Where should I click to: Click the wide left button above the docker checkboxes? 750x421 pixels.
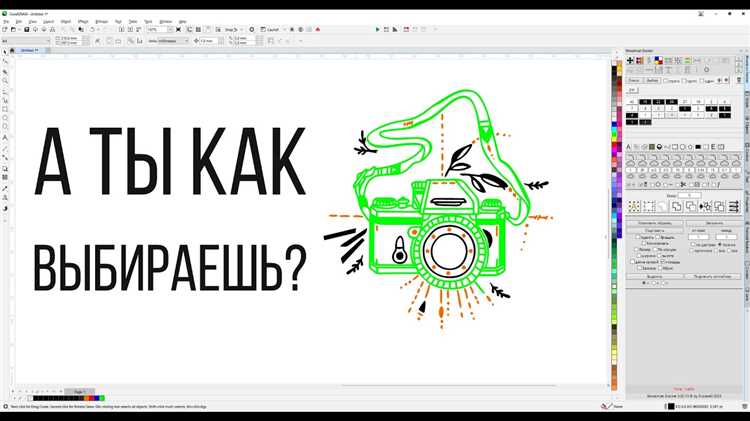pos(654,223)
